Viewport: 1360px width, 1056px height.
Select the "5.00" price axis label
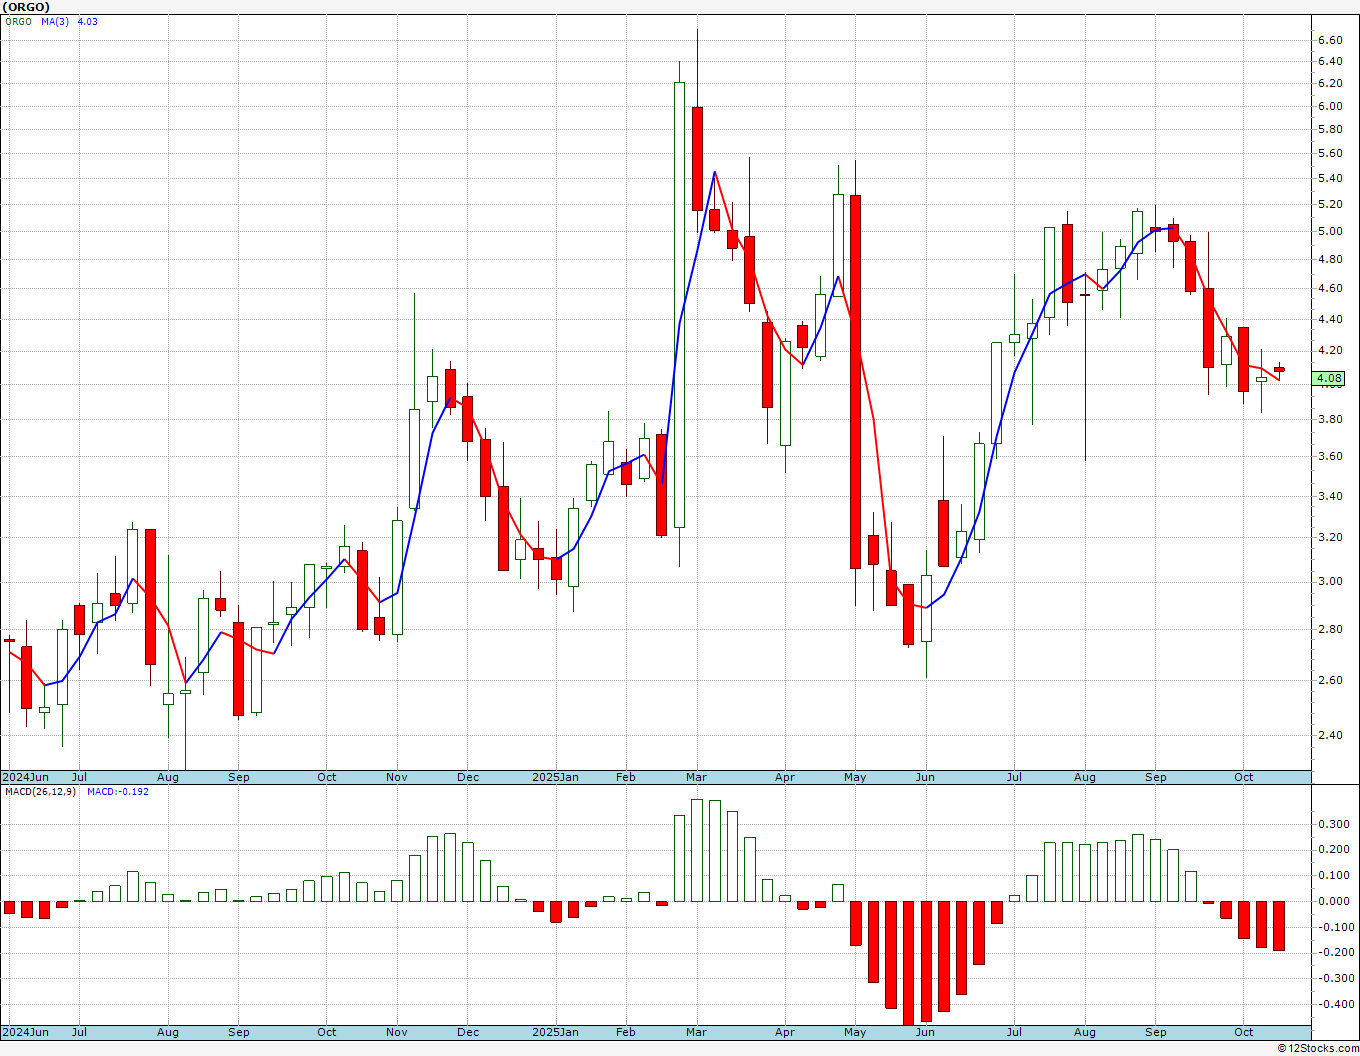pyautogui.click(x=1330, y=231)
